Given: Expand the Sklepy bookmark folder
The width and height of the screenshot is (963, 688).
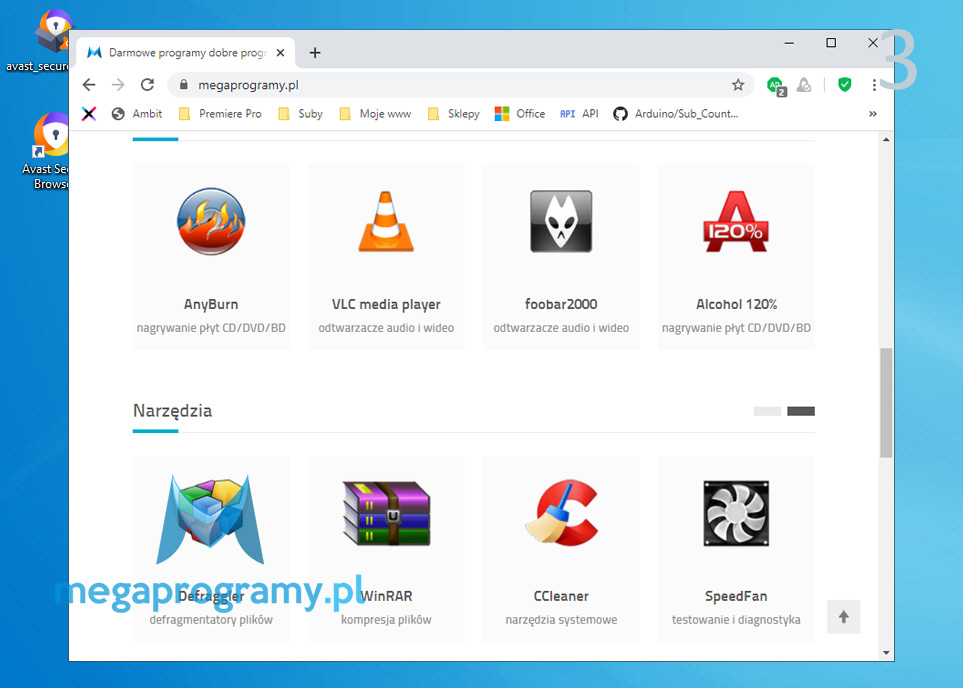Looking at the screenshot, I should [x=453, y=114].
